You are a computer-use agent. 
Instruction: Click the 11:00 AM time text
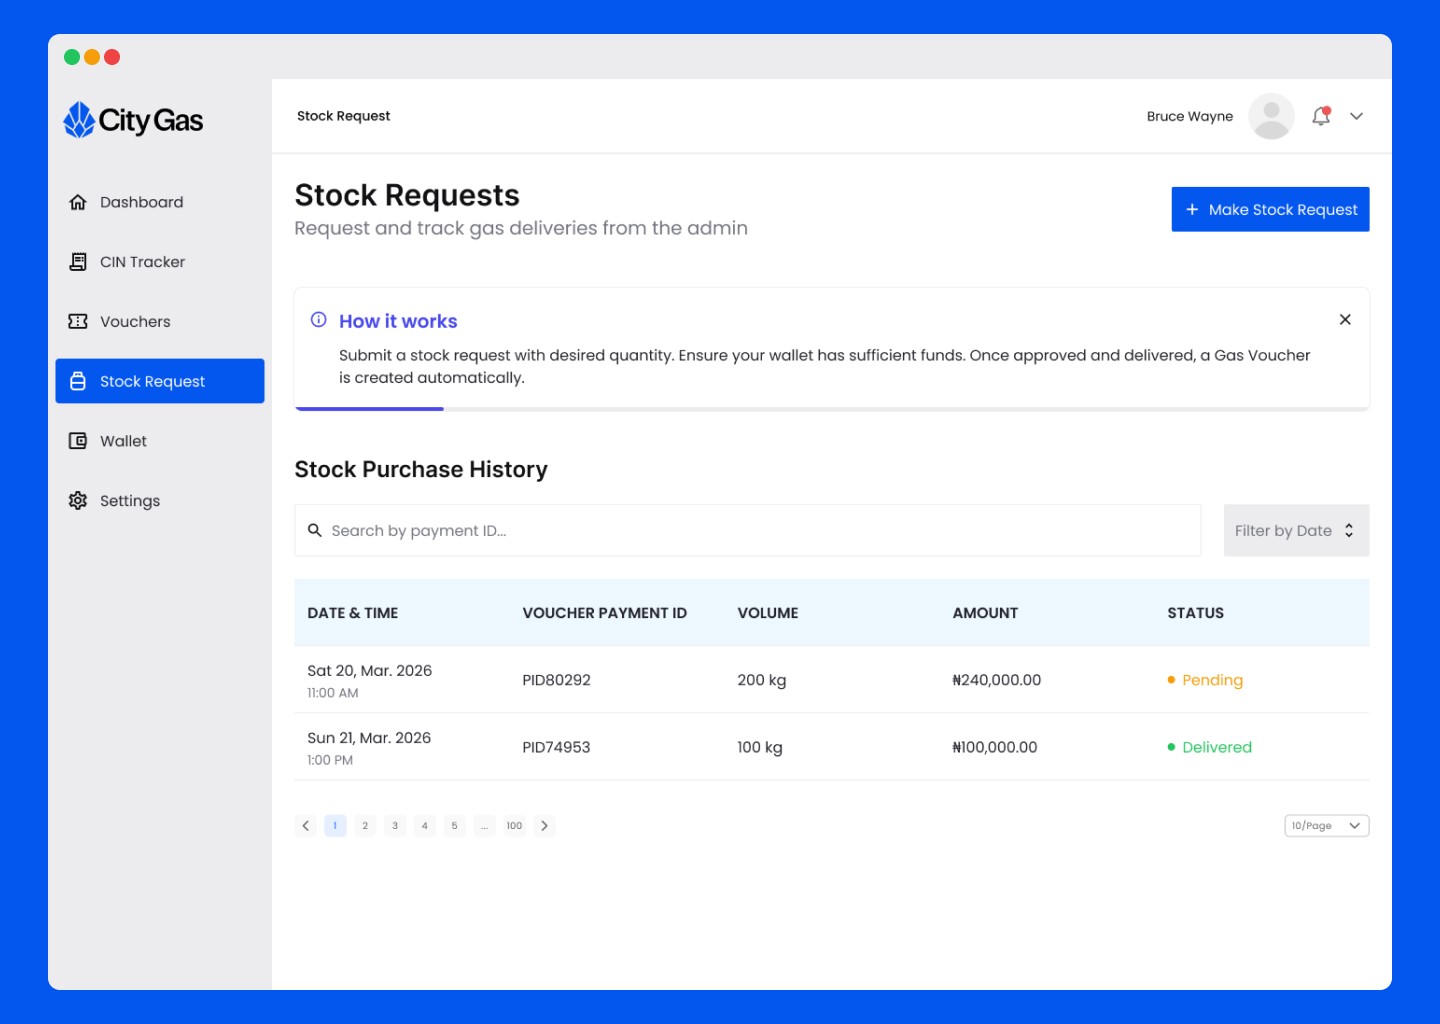pyautogui.click(x=333, y=693)
